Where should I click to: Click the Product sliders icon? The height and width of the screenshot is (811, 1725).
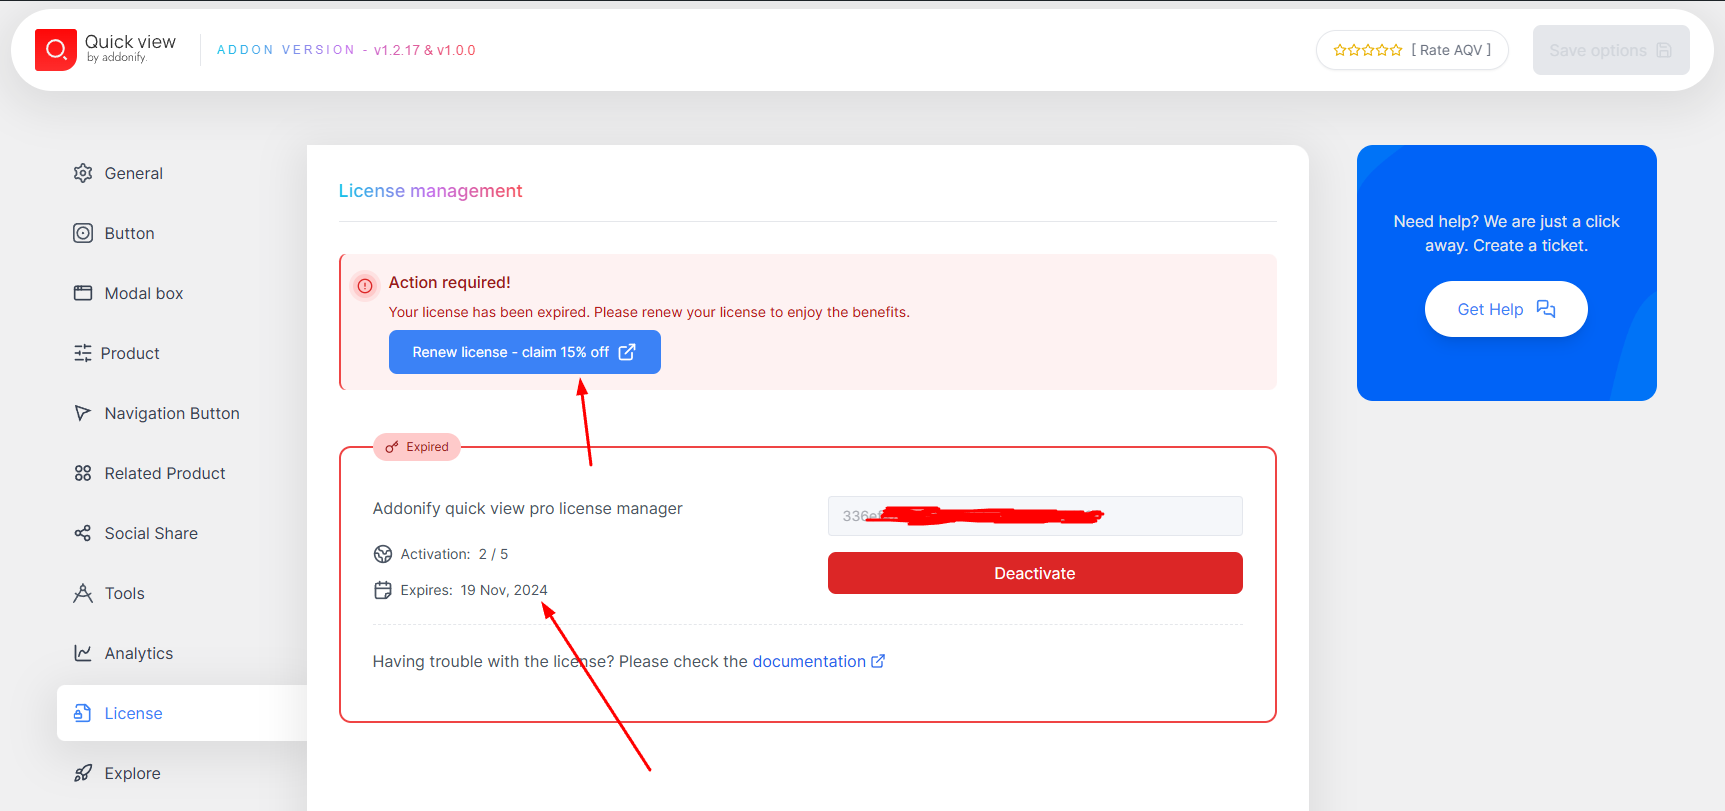pyautogui.click(x=82, y=353)
